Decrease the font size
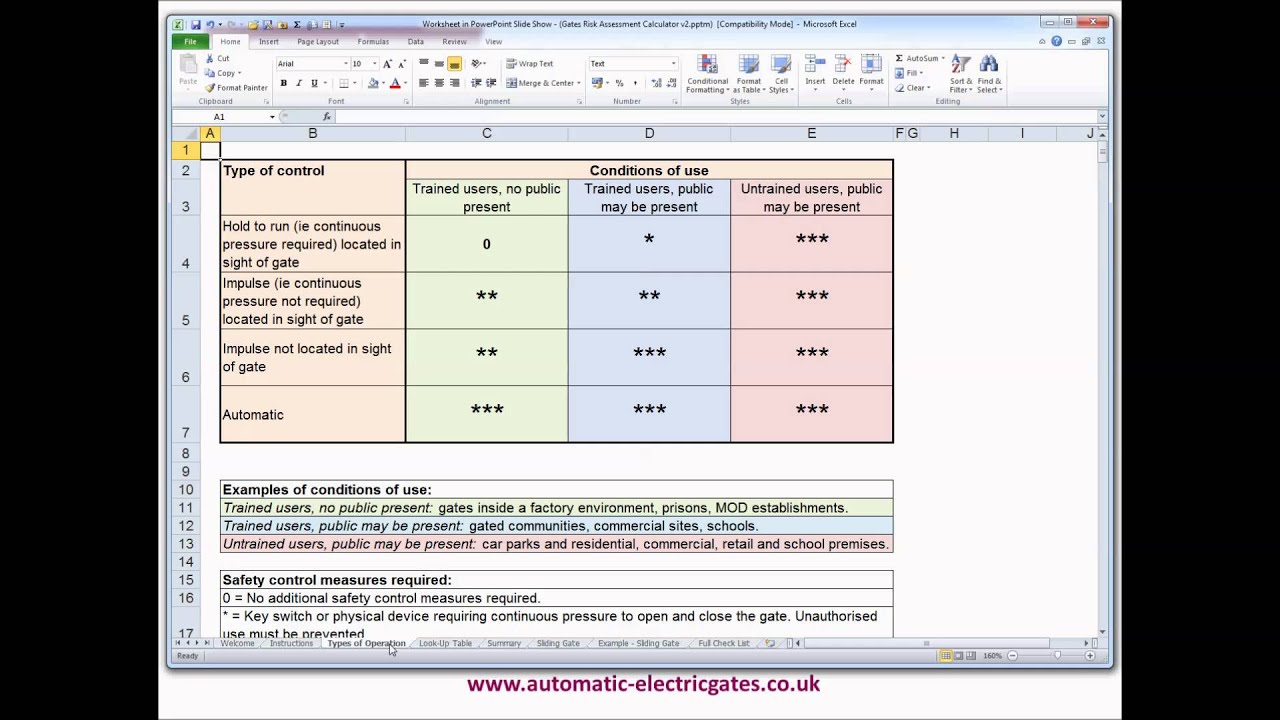The image size is (1280, 720). click(x=402, y=64)
